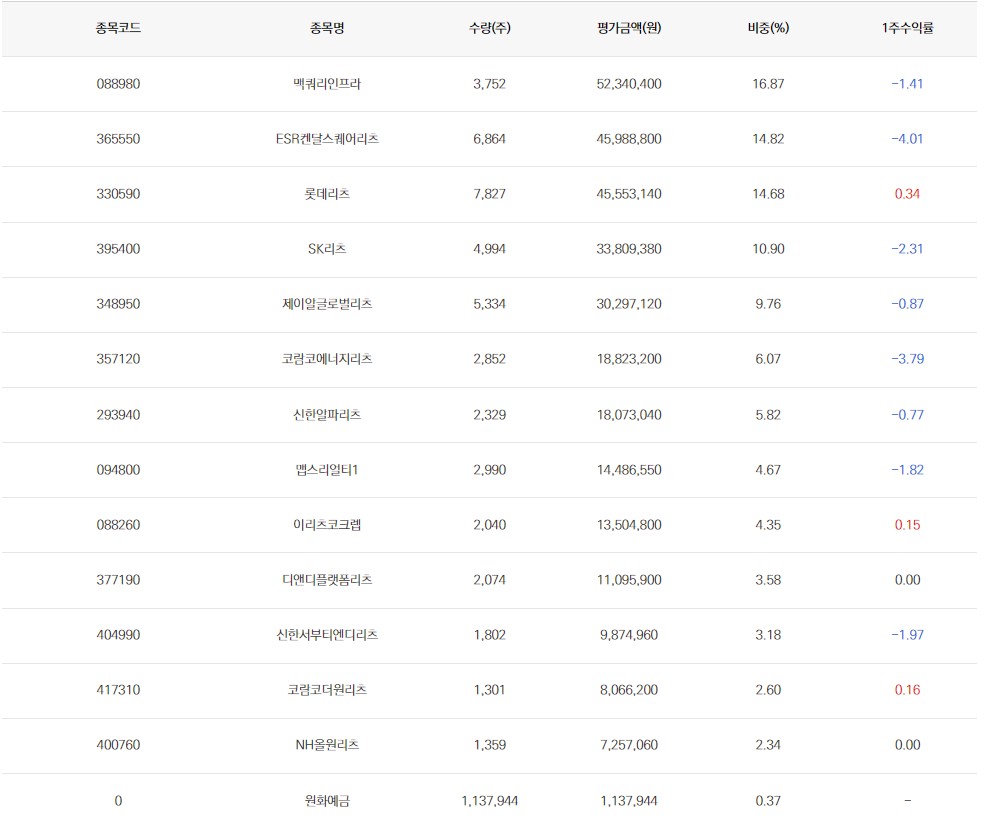Image resolution: width=996 pixels, height=828 pixels.
Task: Select stock code 293940
Action: (118, 415)
